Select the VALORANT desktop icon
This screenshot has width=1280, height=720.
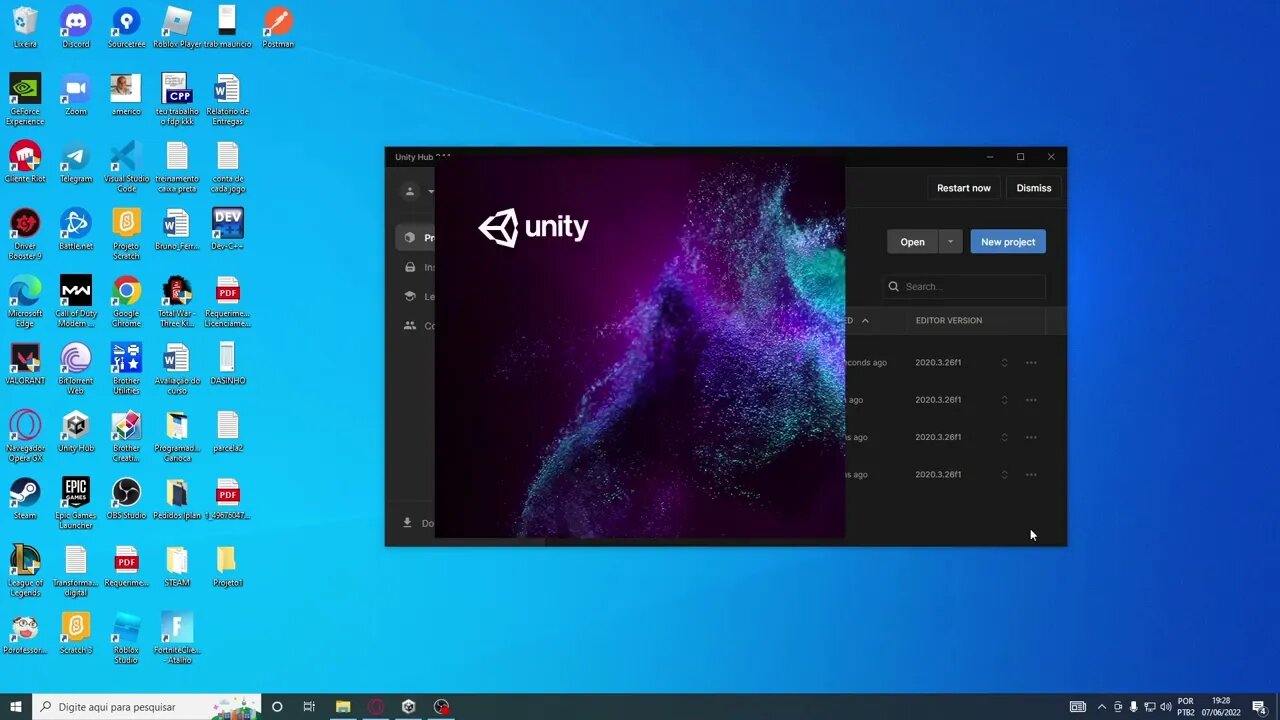(25, 363)
